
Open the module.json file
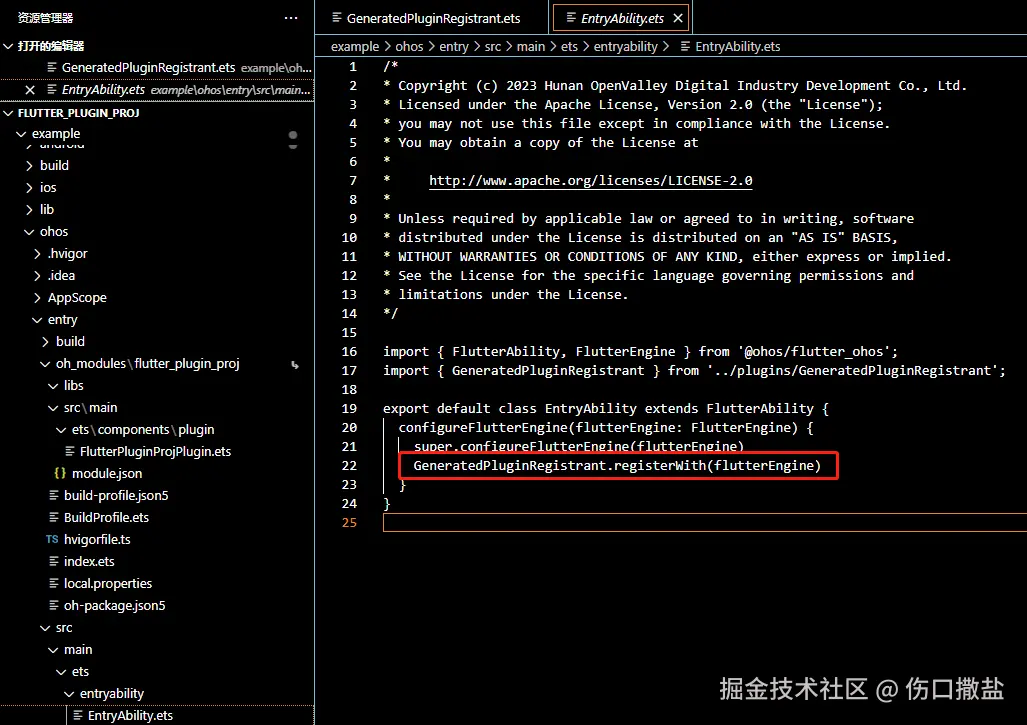107,474
